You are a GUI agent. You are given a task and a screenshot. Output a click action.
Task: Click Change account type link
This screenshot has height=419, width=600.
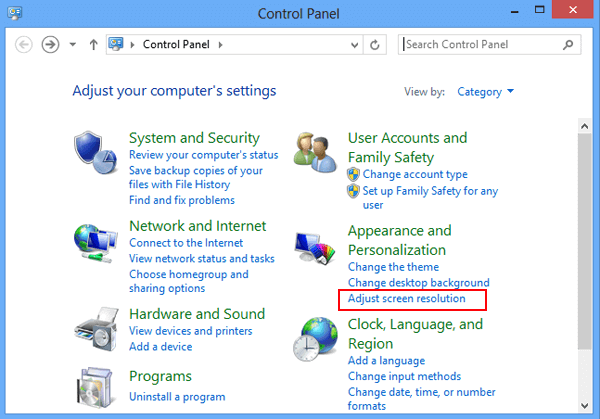coord(415,174)
